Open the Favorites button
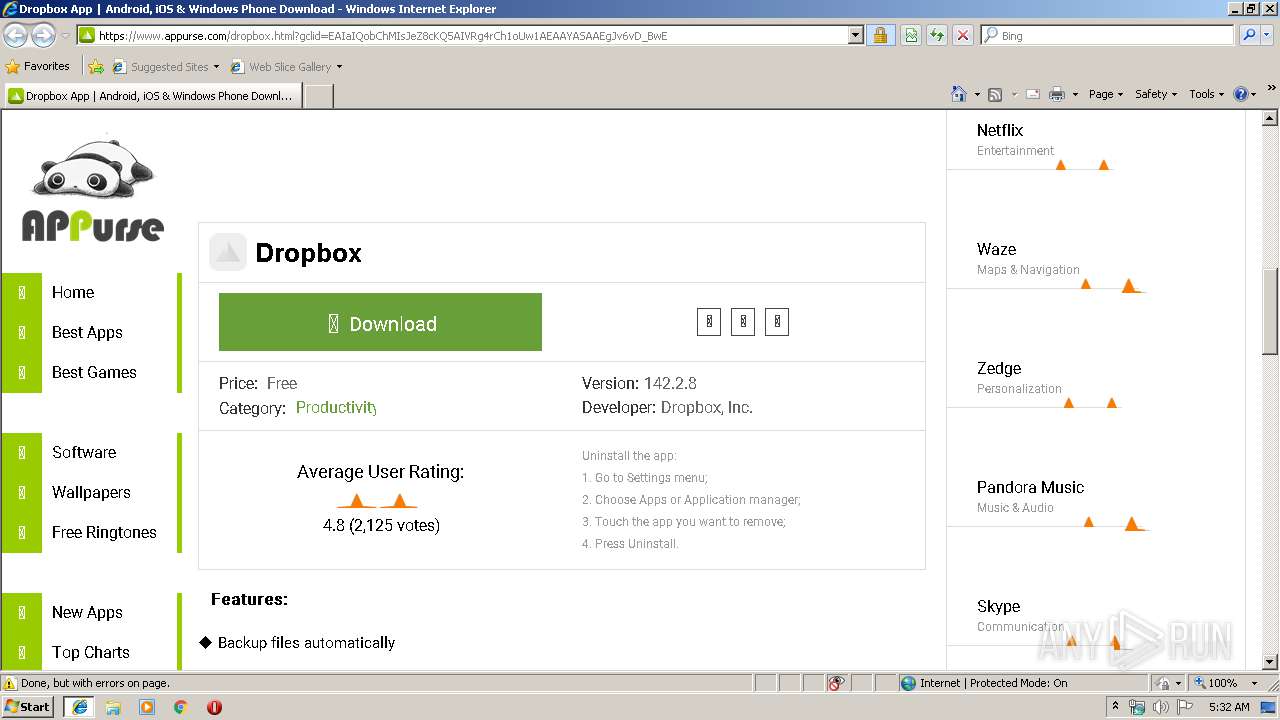The width and height of the screenshot is (1280, 720). pyautogui.click(x=38, y=66)
